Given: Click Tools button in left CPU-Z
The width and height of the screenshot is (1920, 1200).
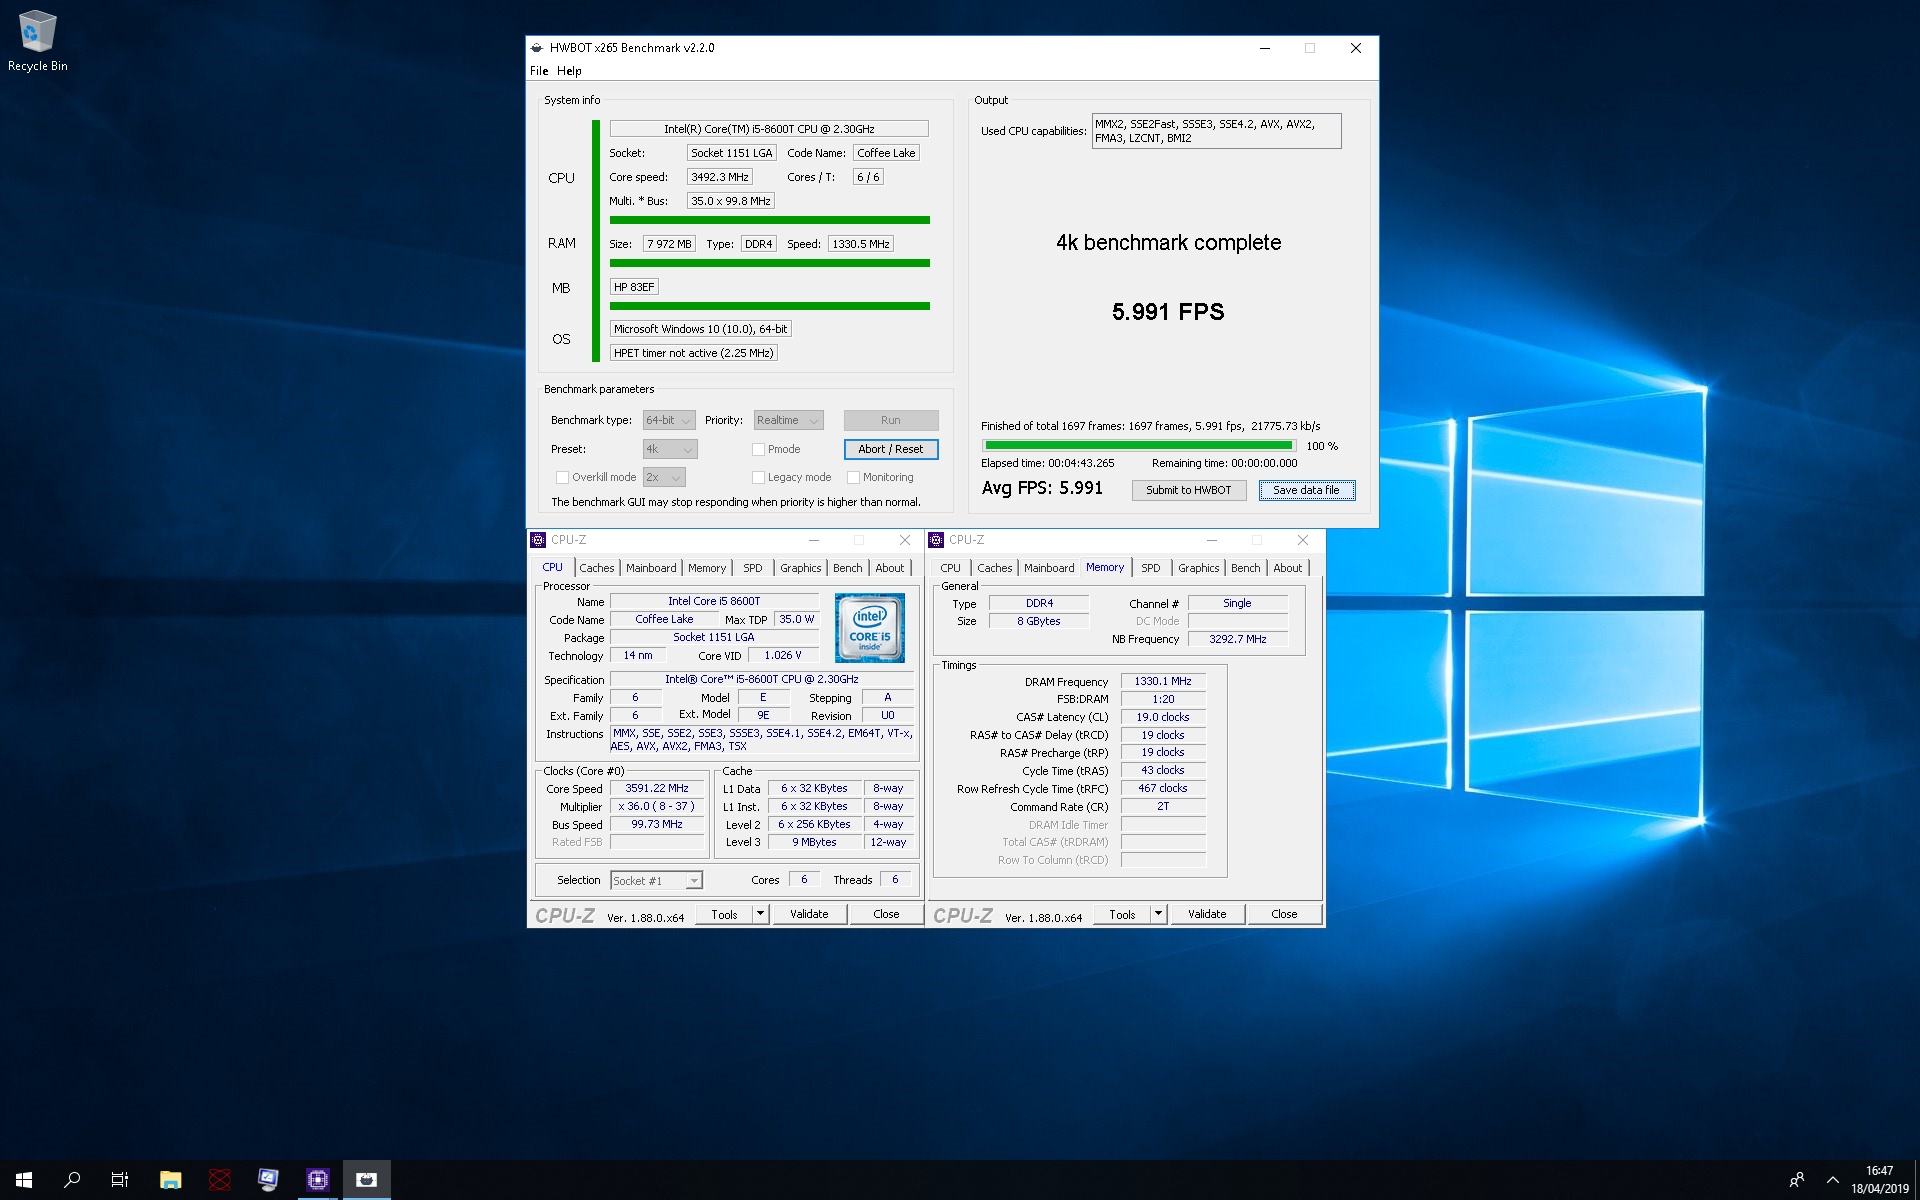Looking at the screenshot, I should [724, 914].
